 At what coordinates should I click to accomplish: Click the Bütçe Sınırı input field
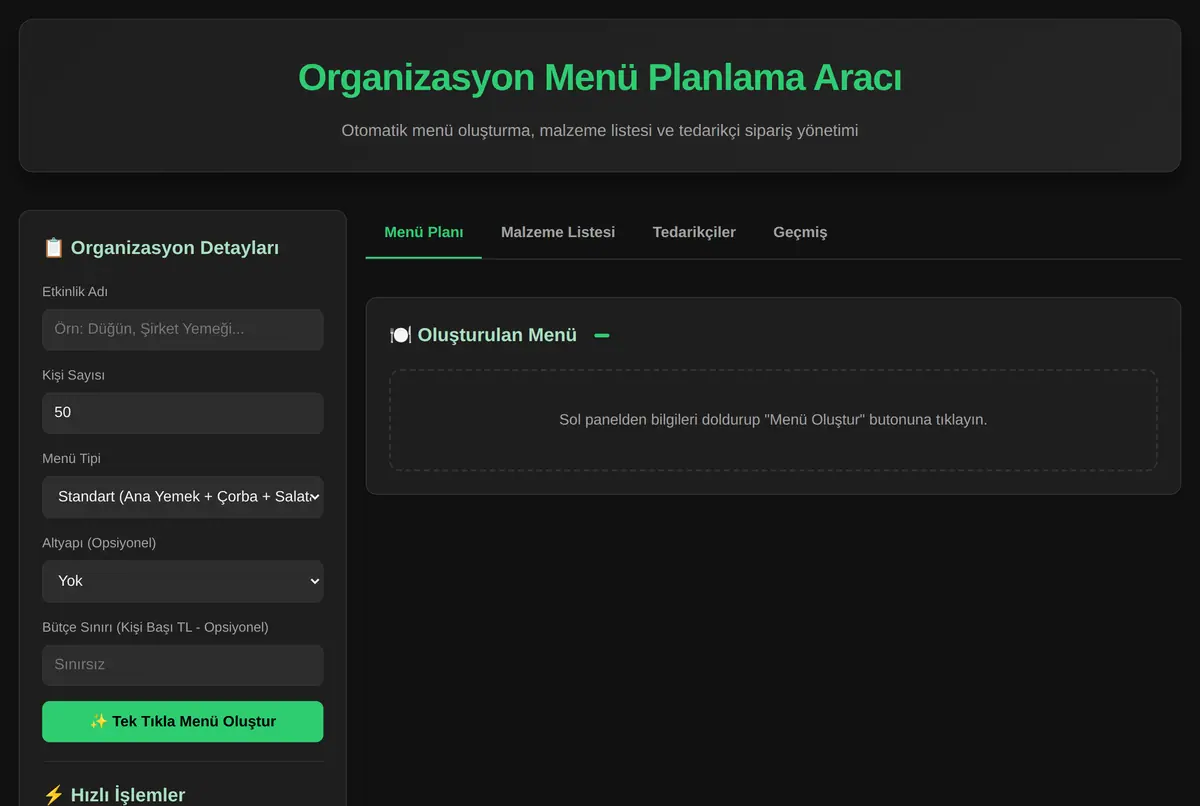tap(183, 665)
